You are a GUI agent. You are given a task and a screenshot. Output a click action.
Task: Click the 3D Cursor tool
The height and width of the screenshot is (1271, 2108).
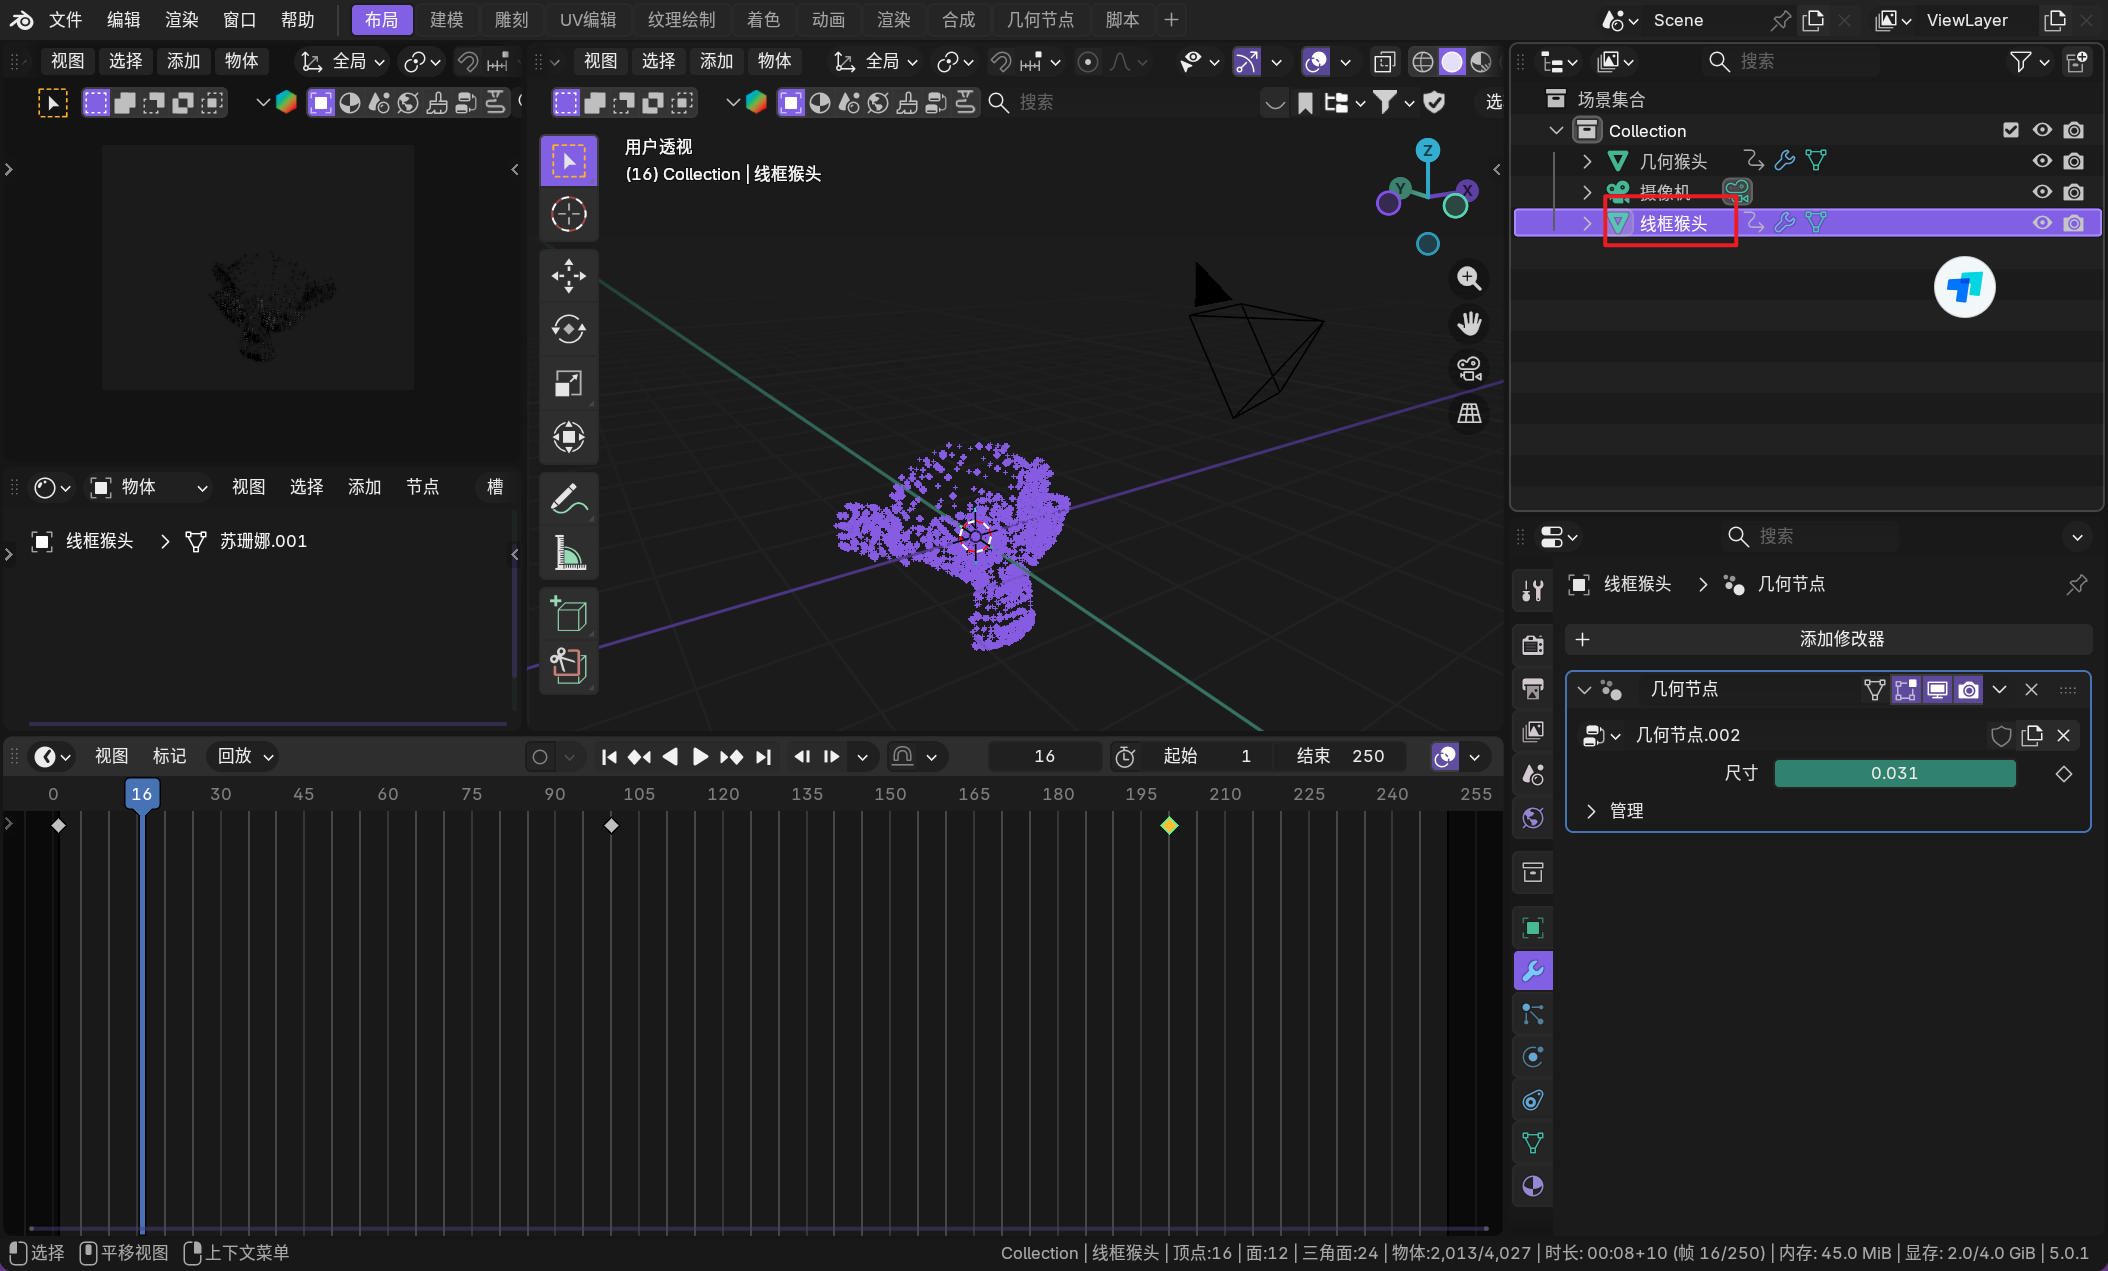tap(568, 214)
